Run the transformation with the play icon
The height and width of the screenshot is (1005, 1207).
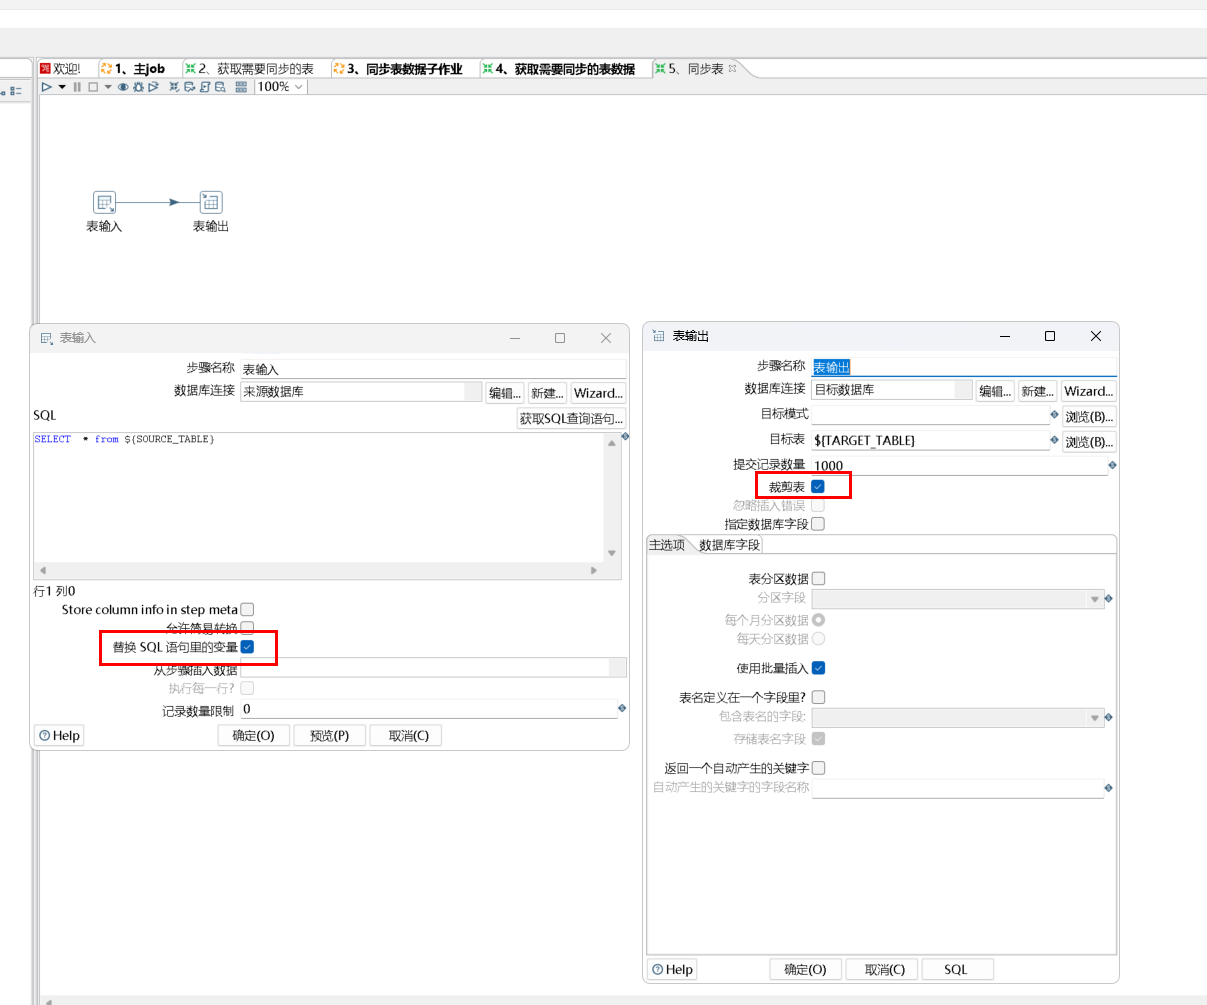click(x=46, y=88)
